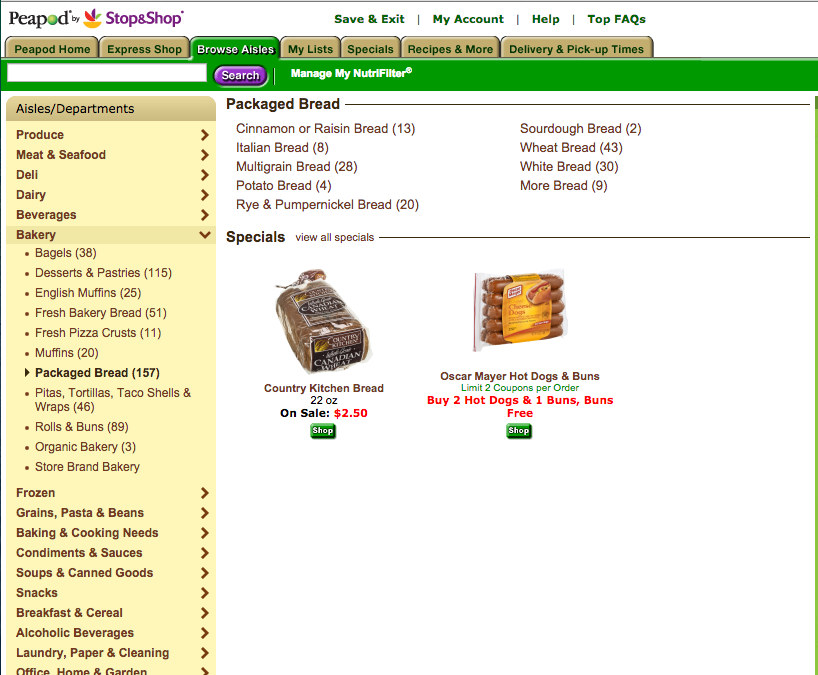Focus the product search field
This screenshot has height=675, width=818.
(x=107, y=73)
